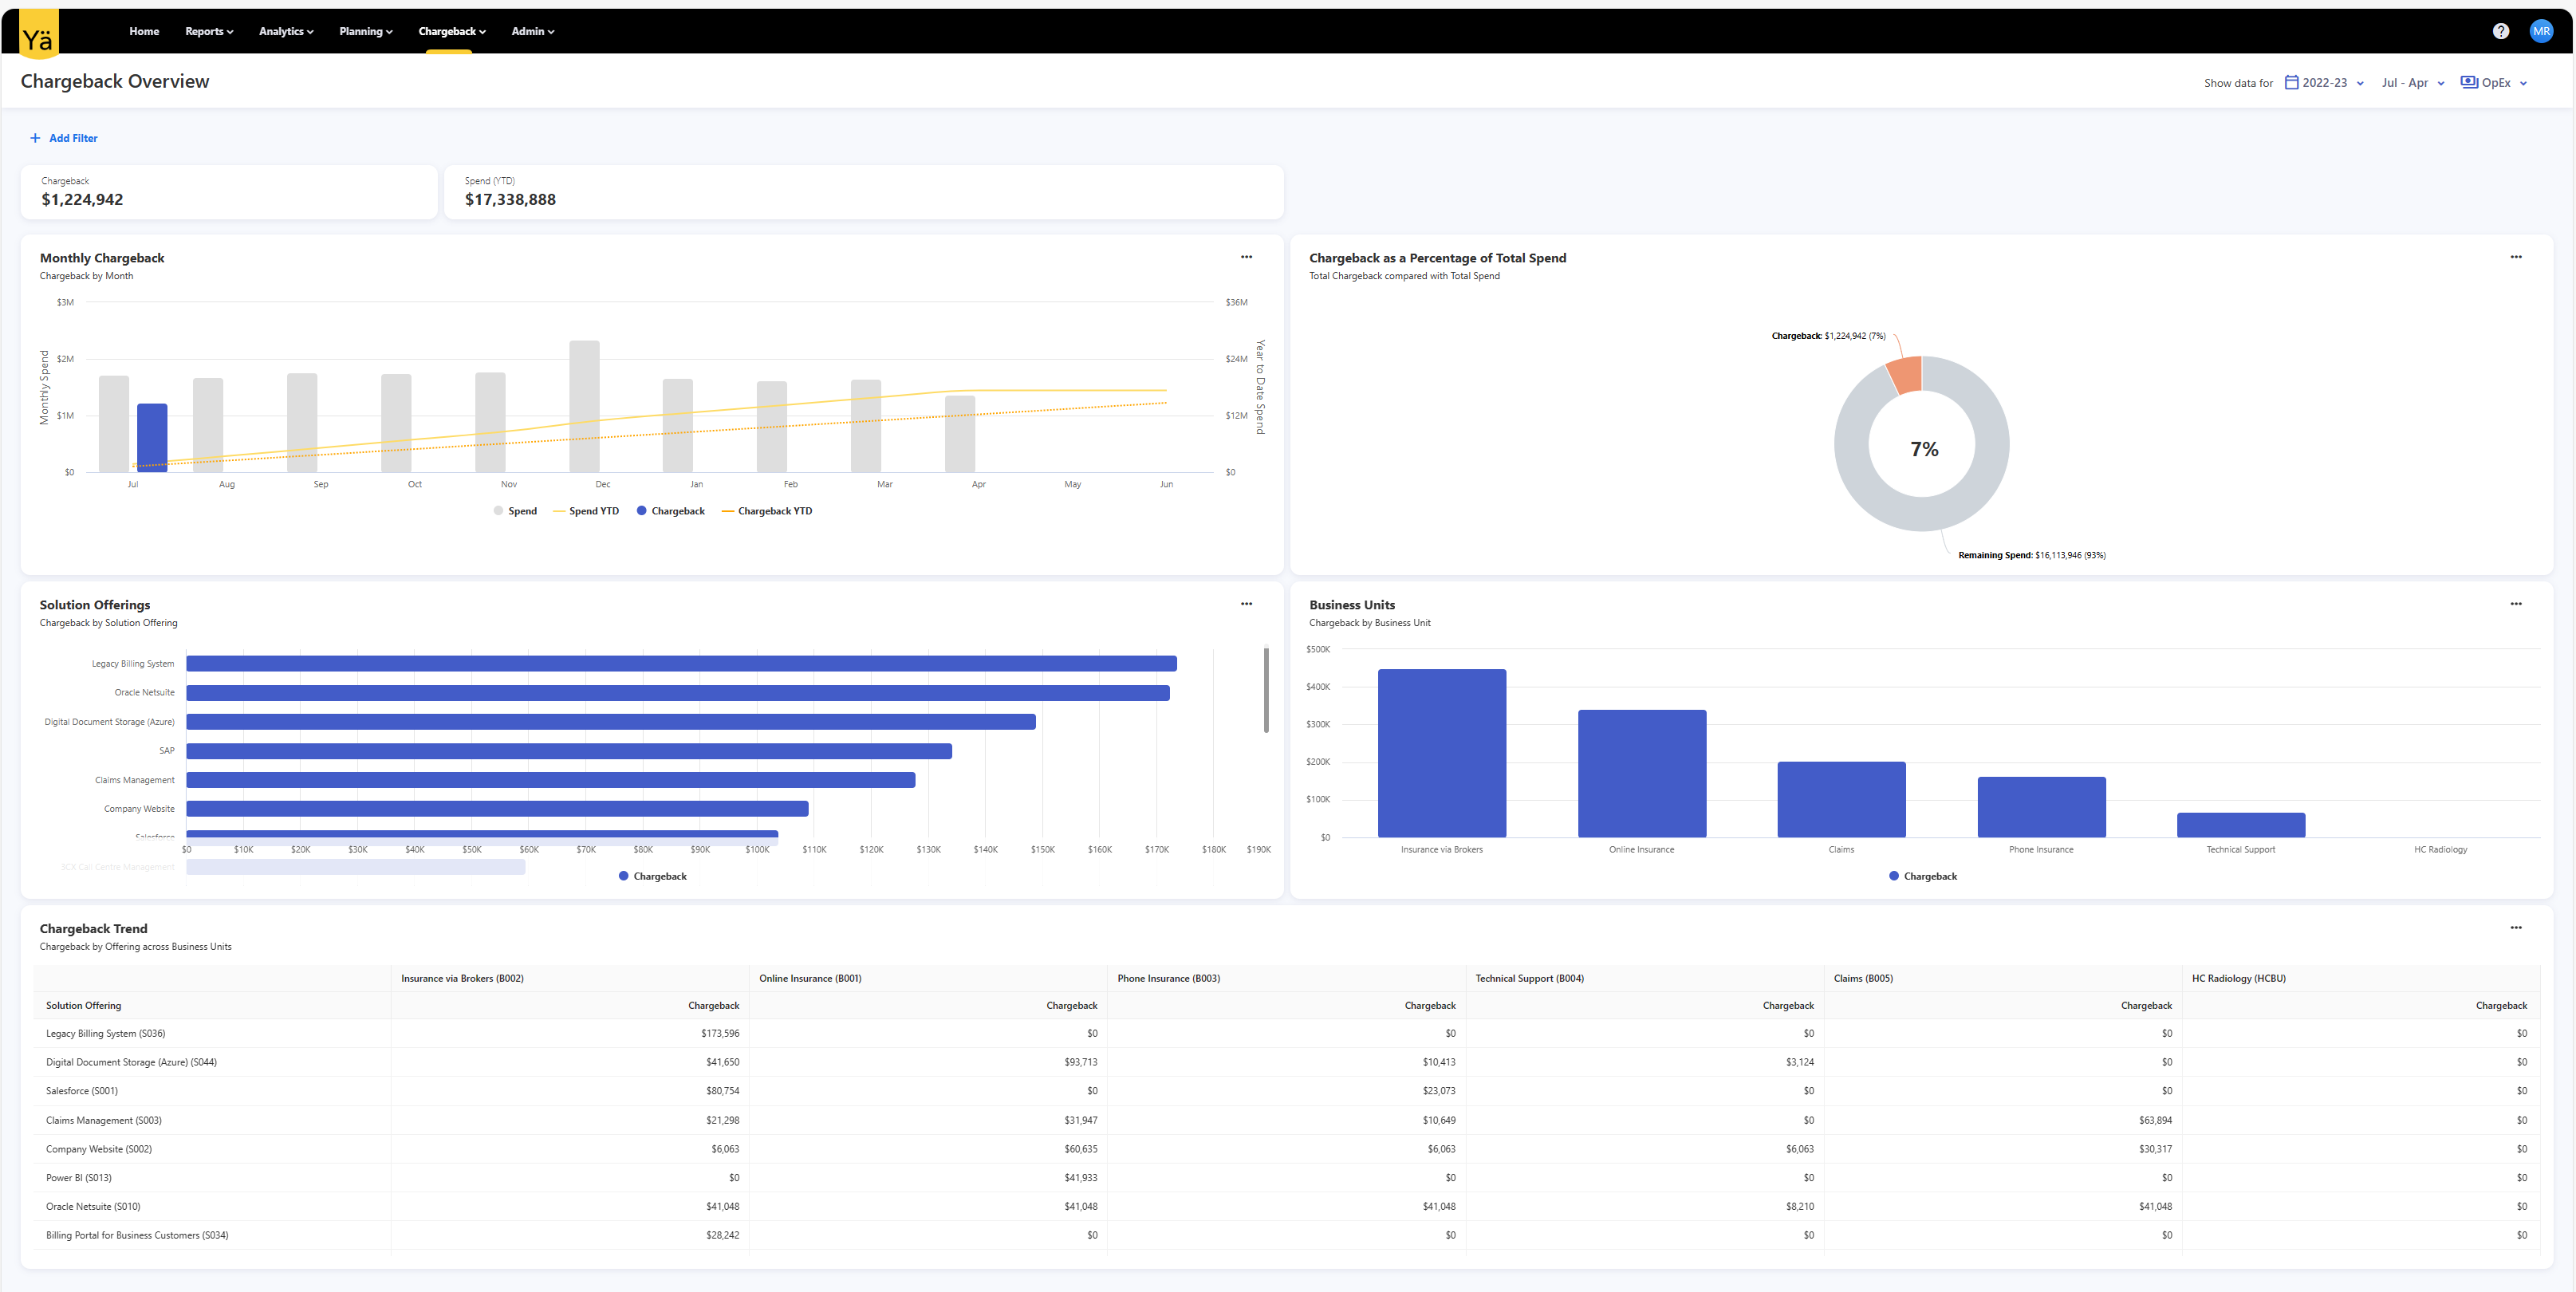Open Business Units more options menu
2576x1292 pixels.
click(x=2515, y=604)
